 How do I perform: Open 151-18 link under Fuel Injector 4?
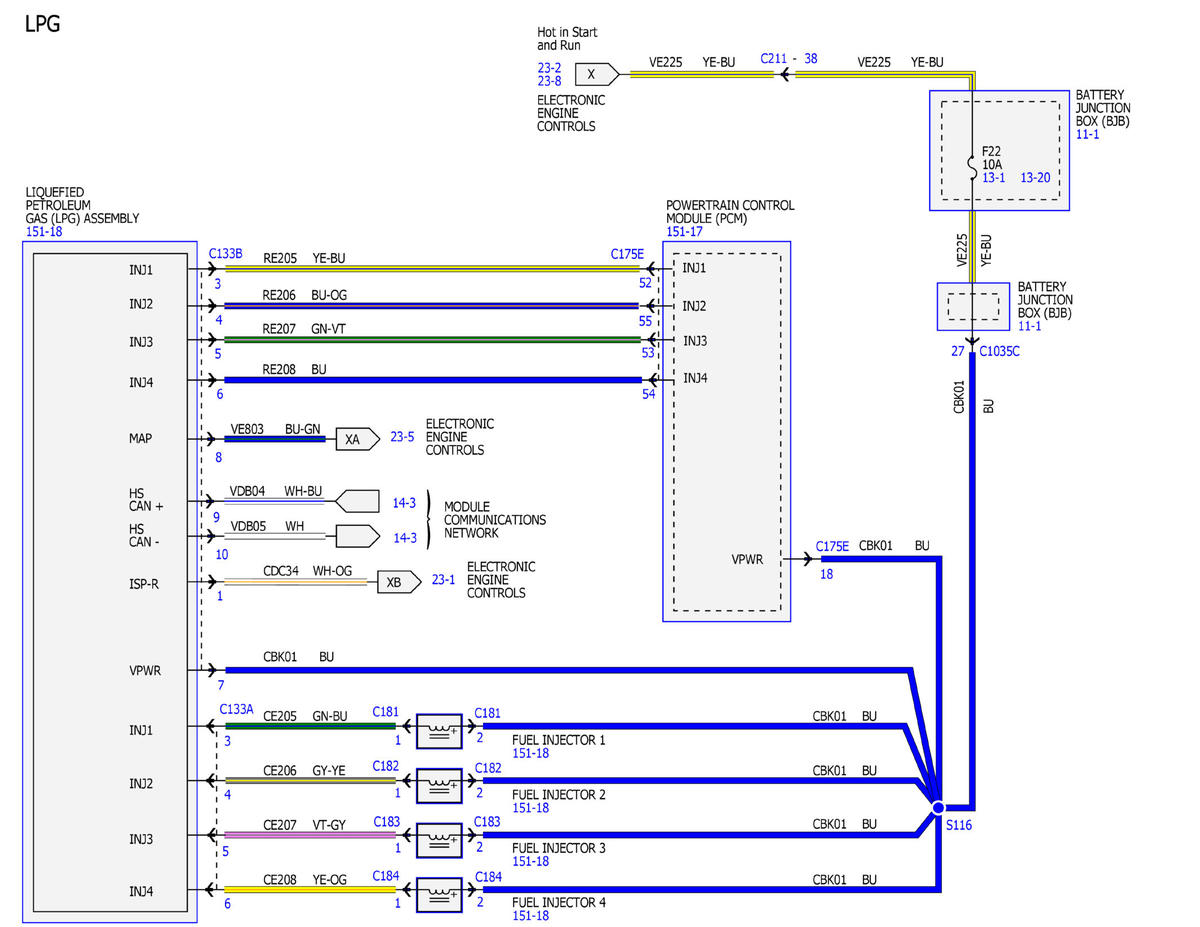pos(530,916)
